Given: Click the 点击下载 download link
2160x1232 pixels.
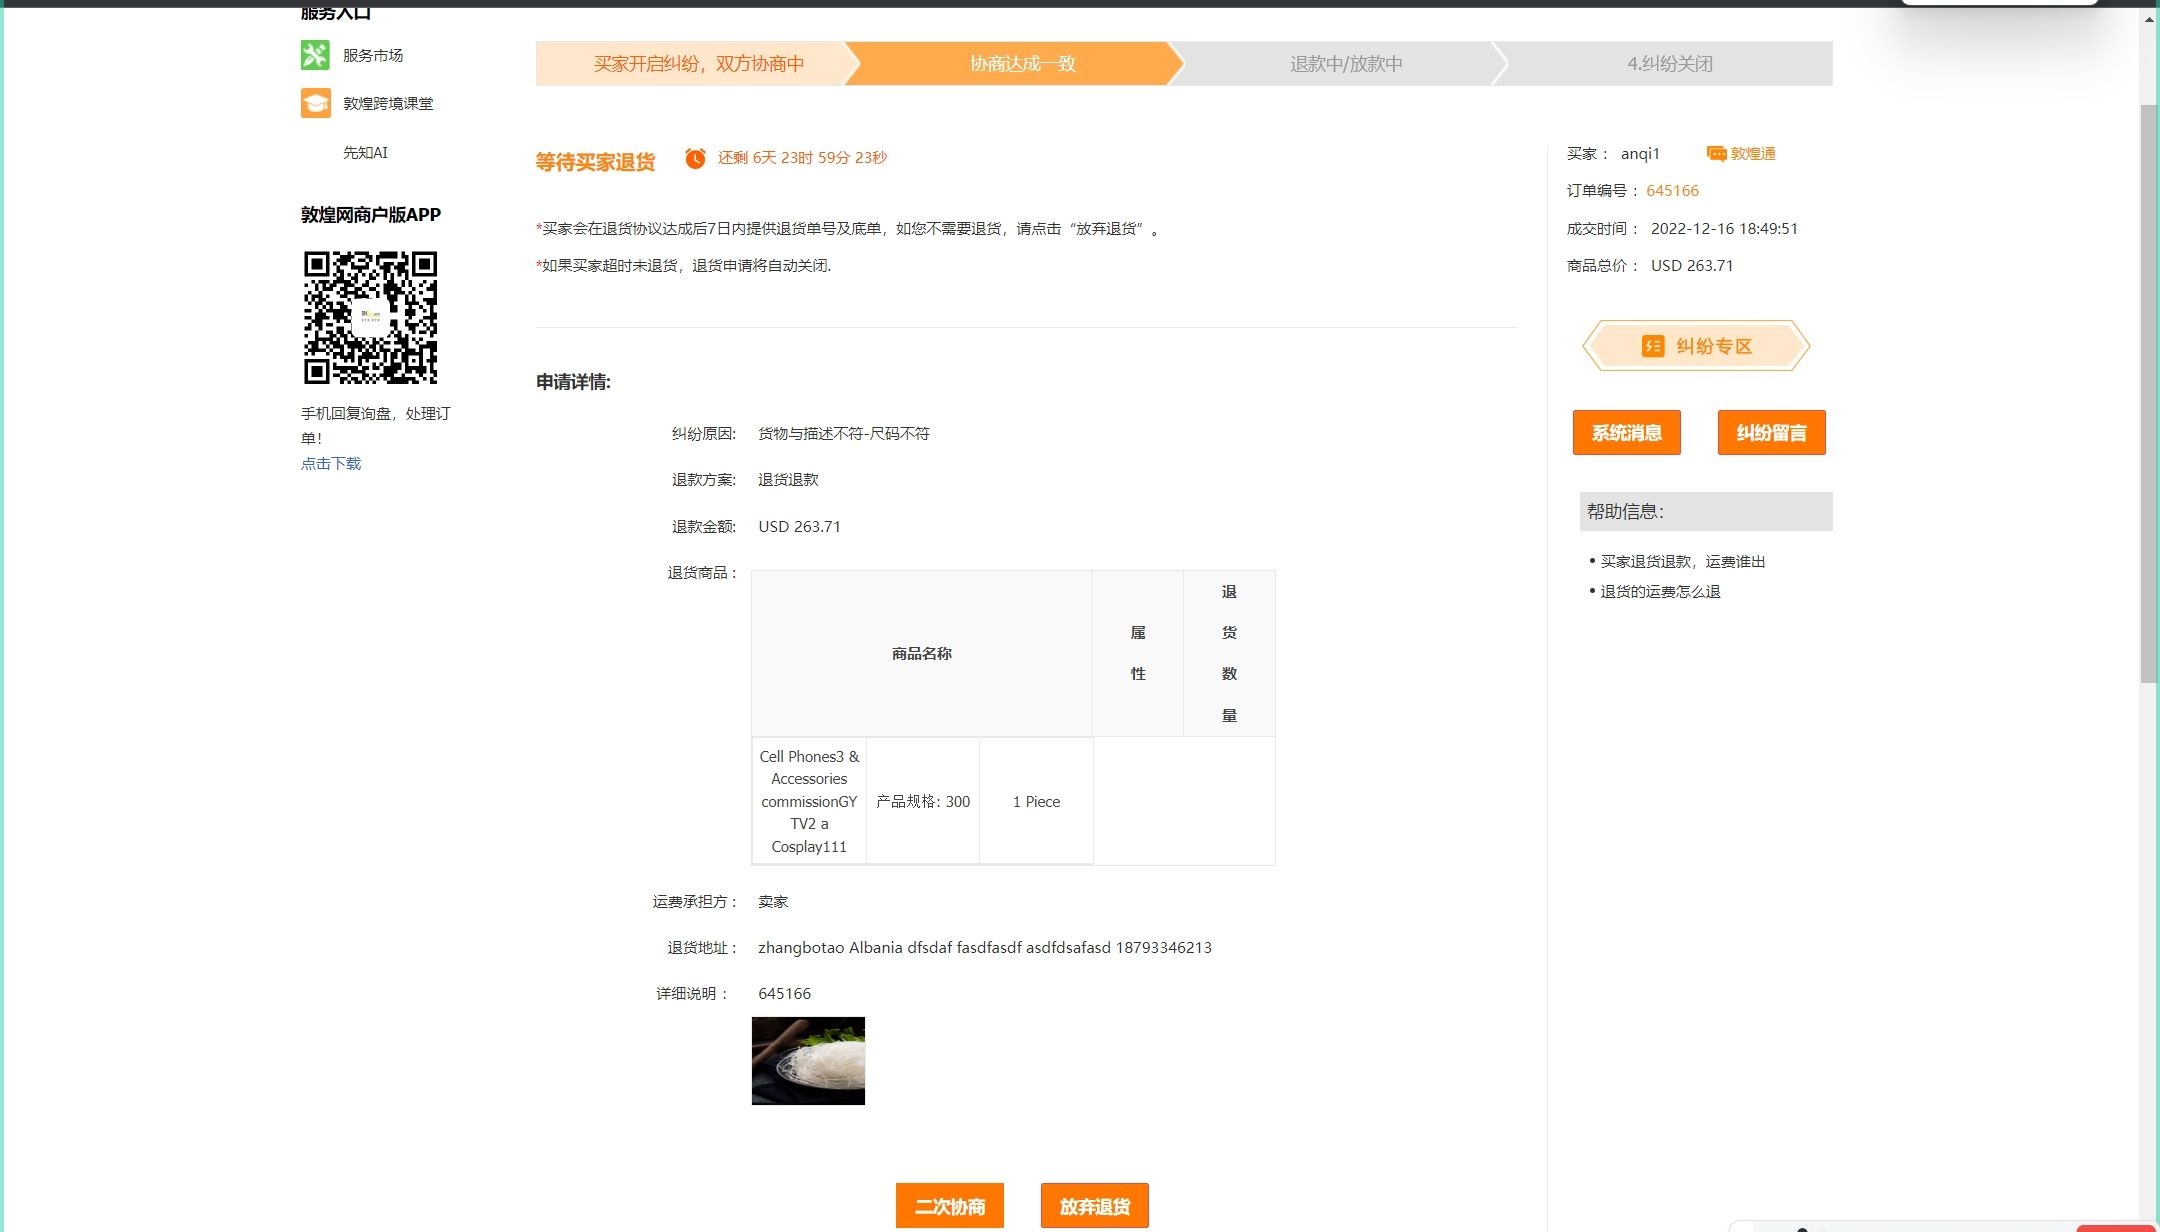Looking at the screenshot, I should 331,463.
